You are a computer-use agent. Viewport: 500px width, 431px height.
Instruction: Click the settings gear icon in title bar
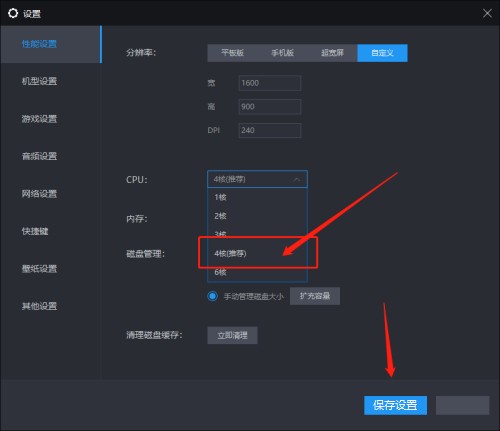[13, 13]
